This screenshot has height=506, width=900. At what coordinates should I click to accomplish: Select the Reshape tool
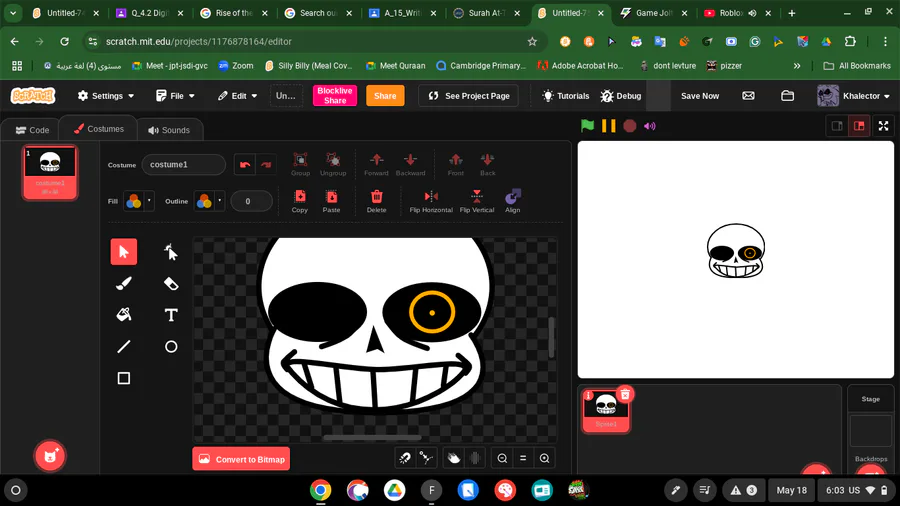(x=170, y=252)
